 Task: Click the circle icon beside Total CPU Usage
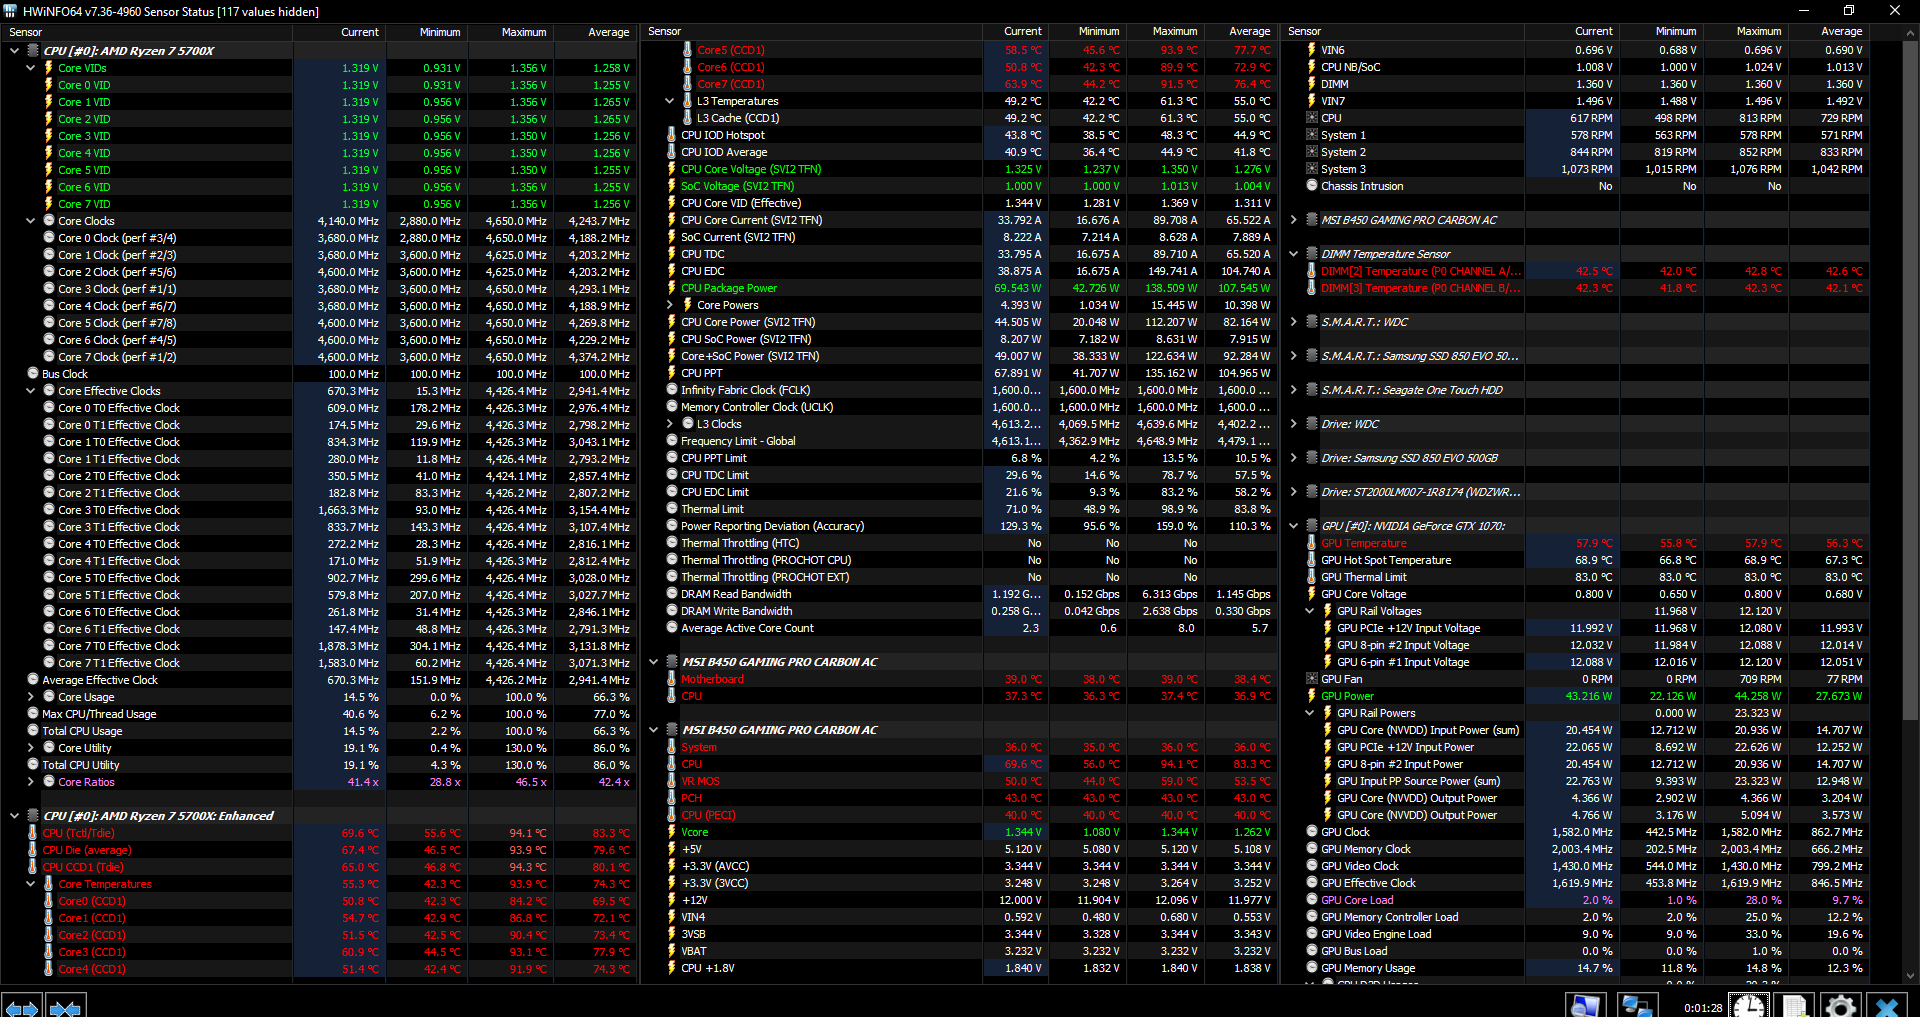pos(32,731)
